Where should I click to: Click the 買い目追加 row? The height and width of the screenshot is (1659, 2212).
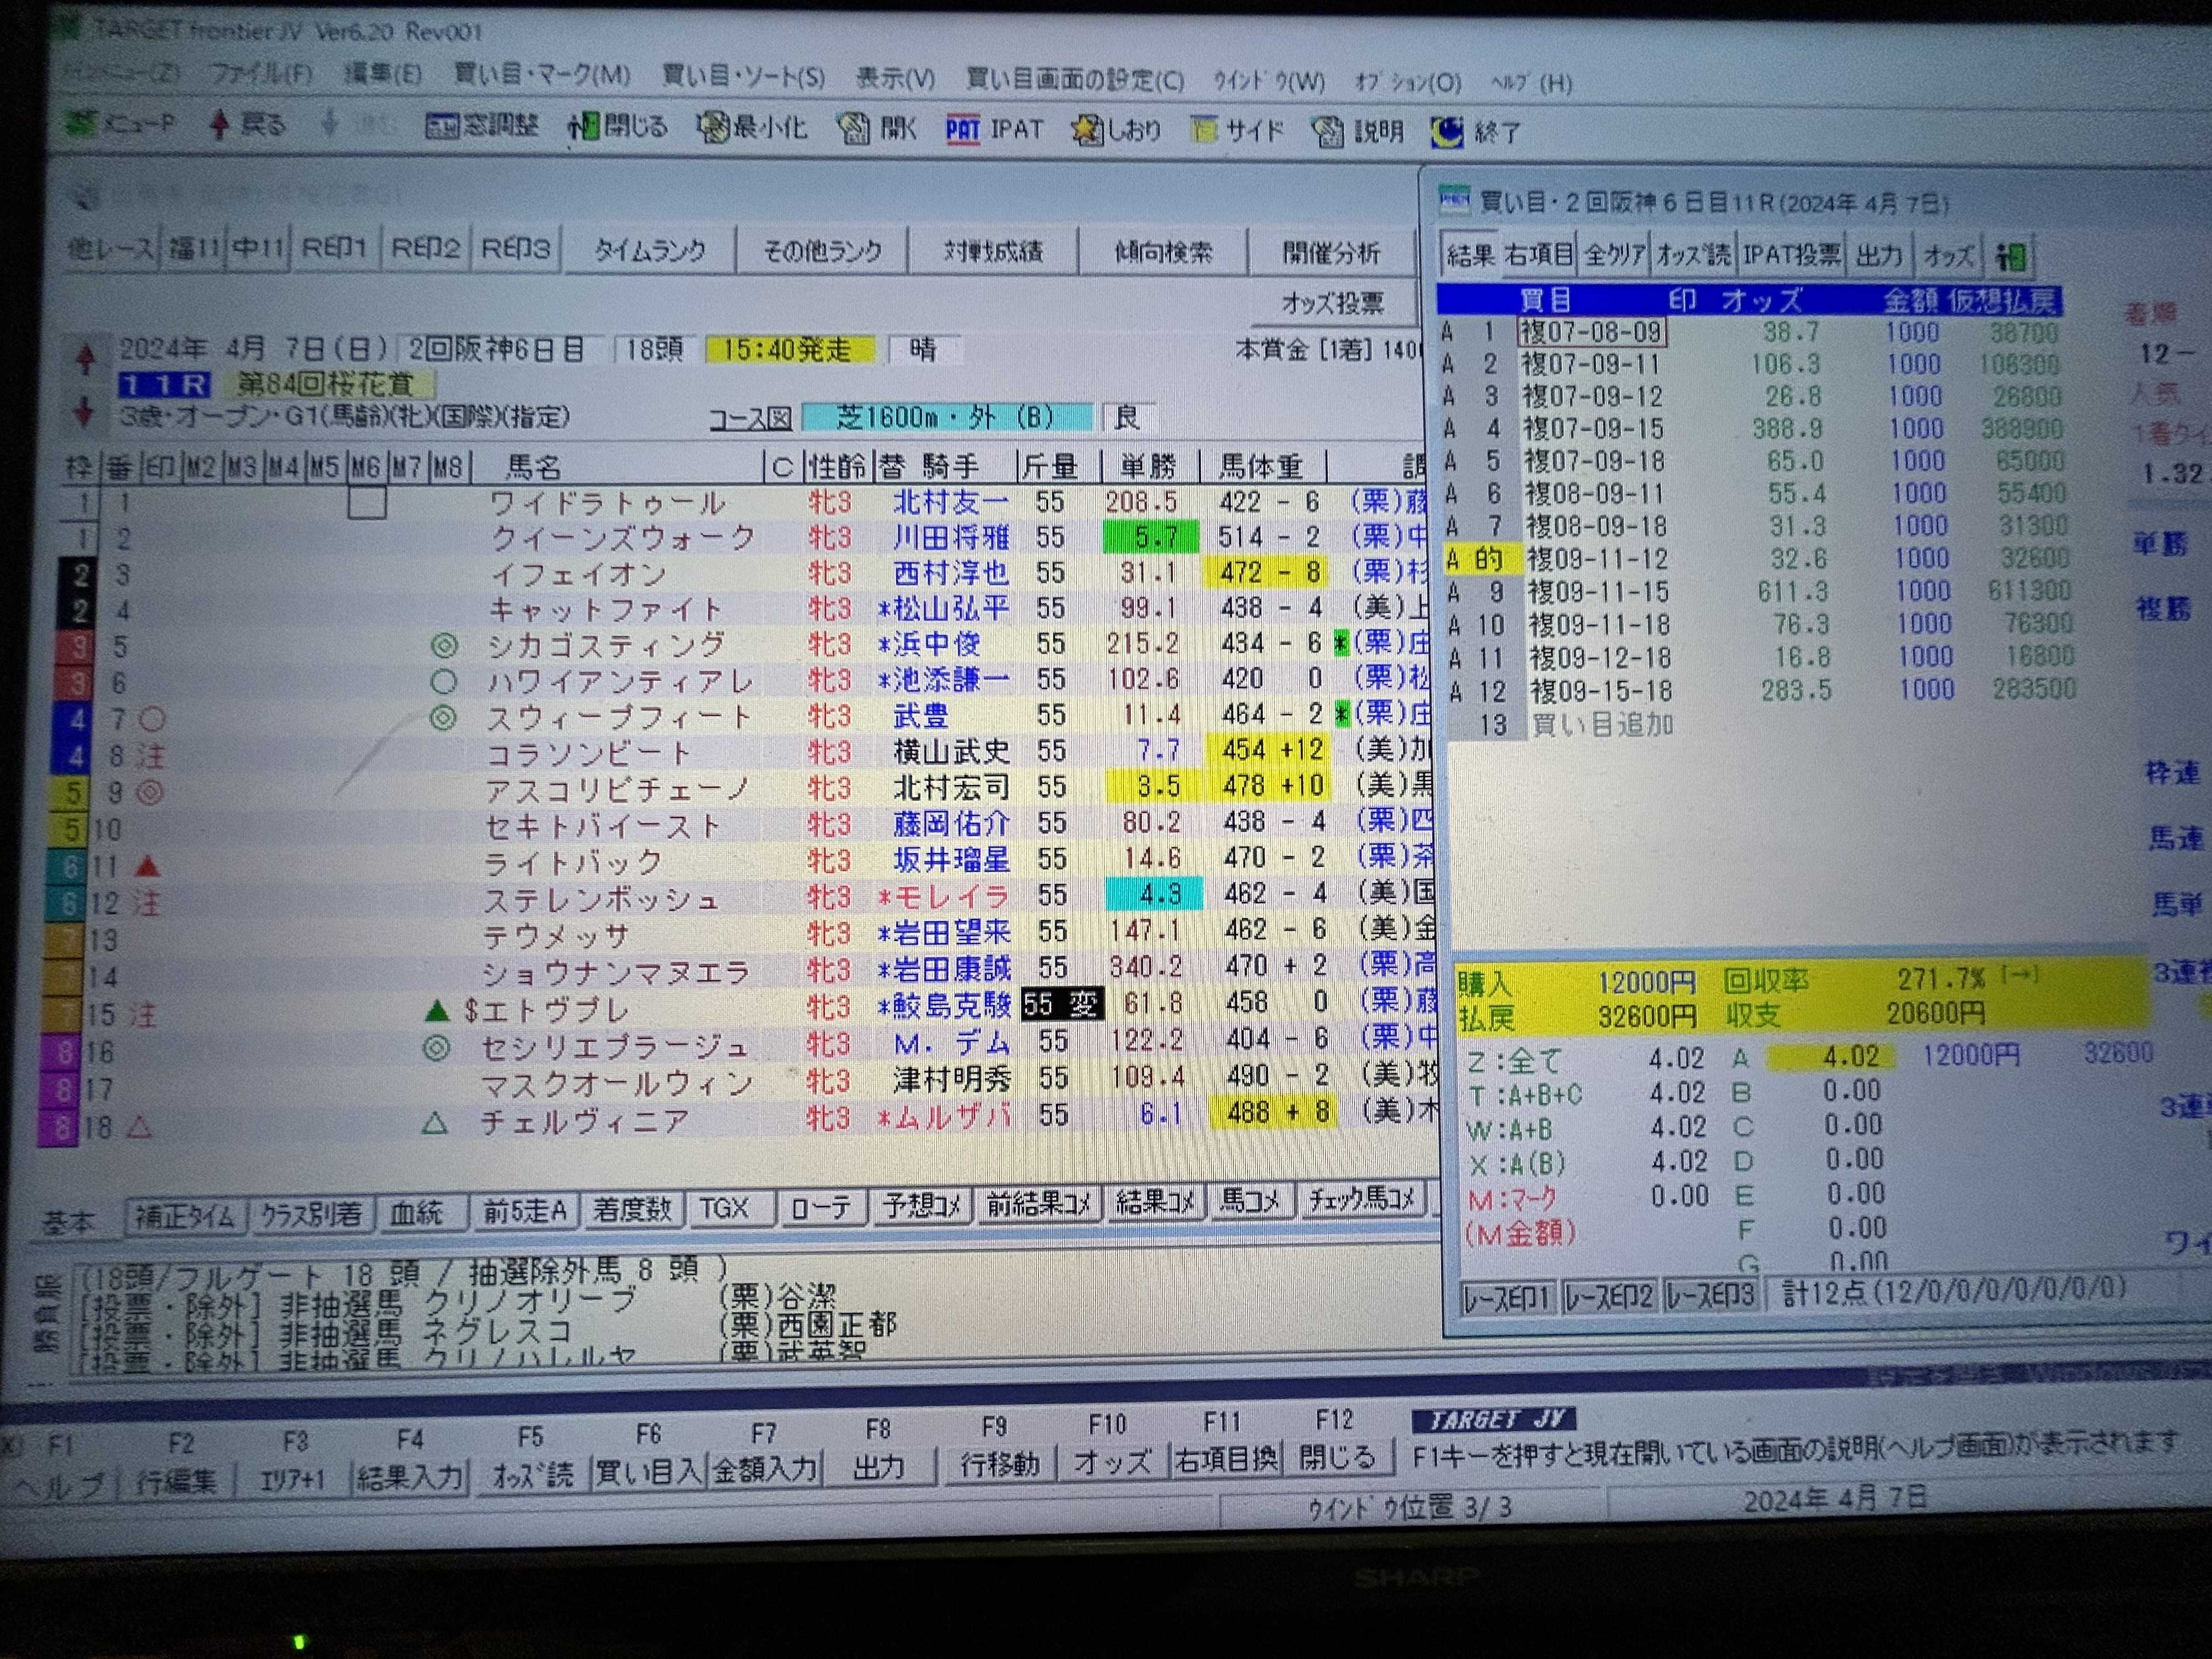[x=1602, y=725]
